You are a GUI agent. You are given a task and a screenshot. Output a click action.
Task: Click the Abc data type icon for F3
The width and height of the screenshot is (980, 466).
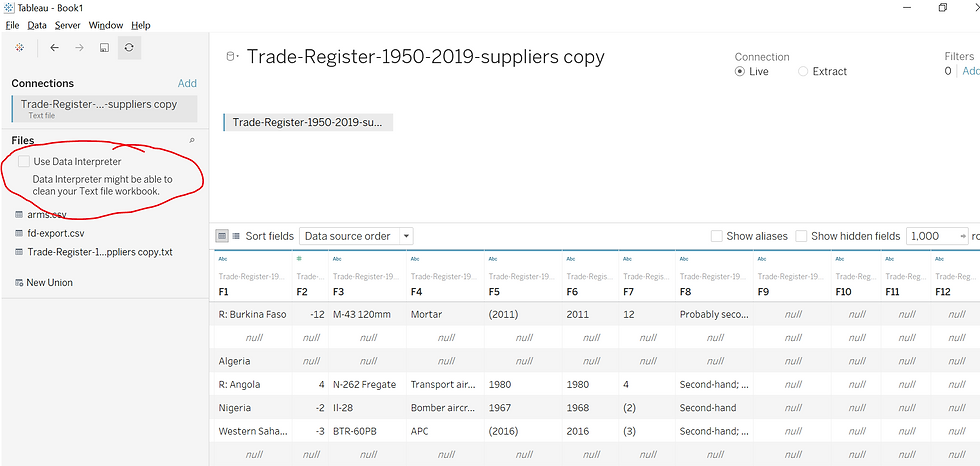(338, 259)
